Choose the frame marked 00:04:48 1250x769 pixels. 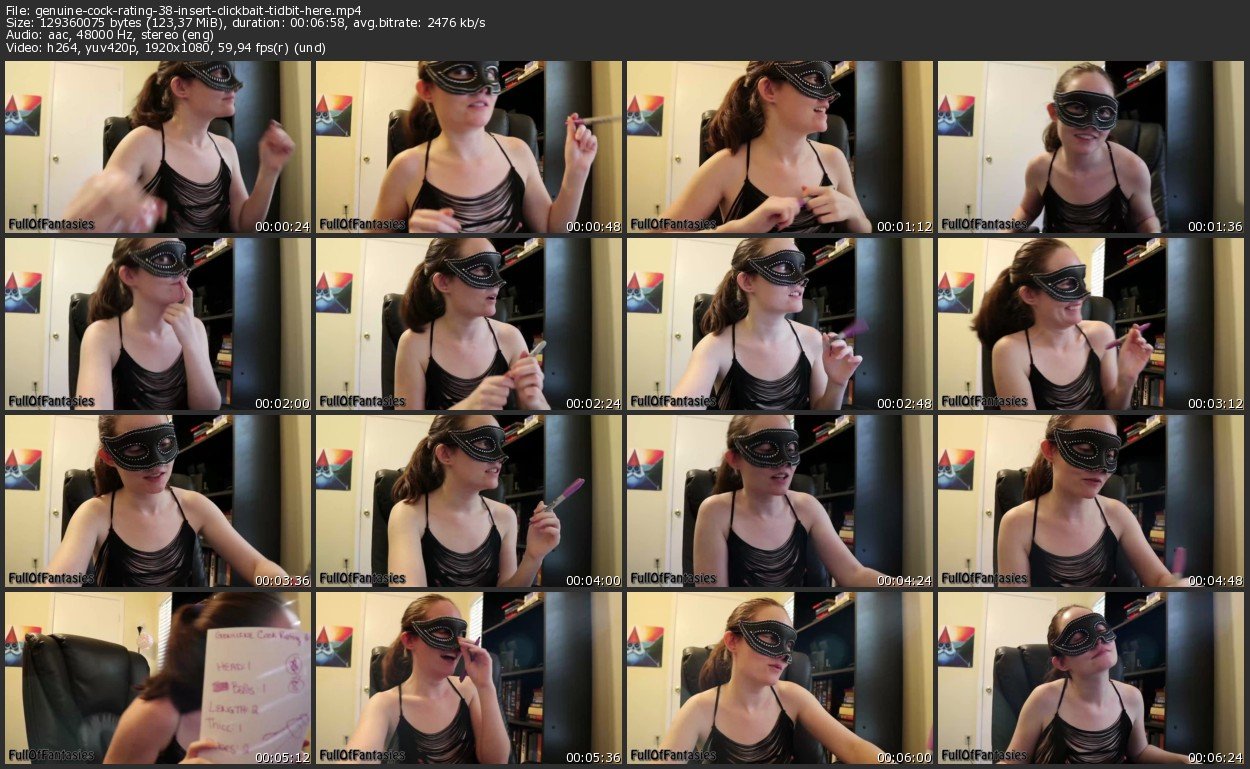click(1091, 501)
